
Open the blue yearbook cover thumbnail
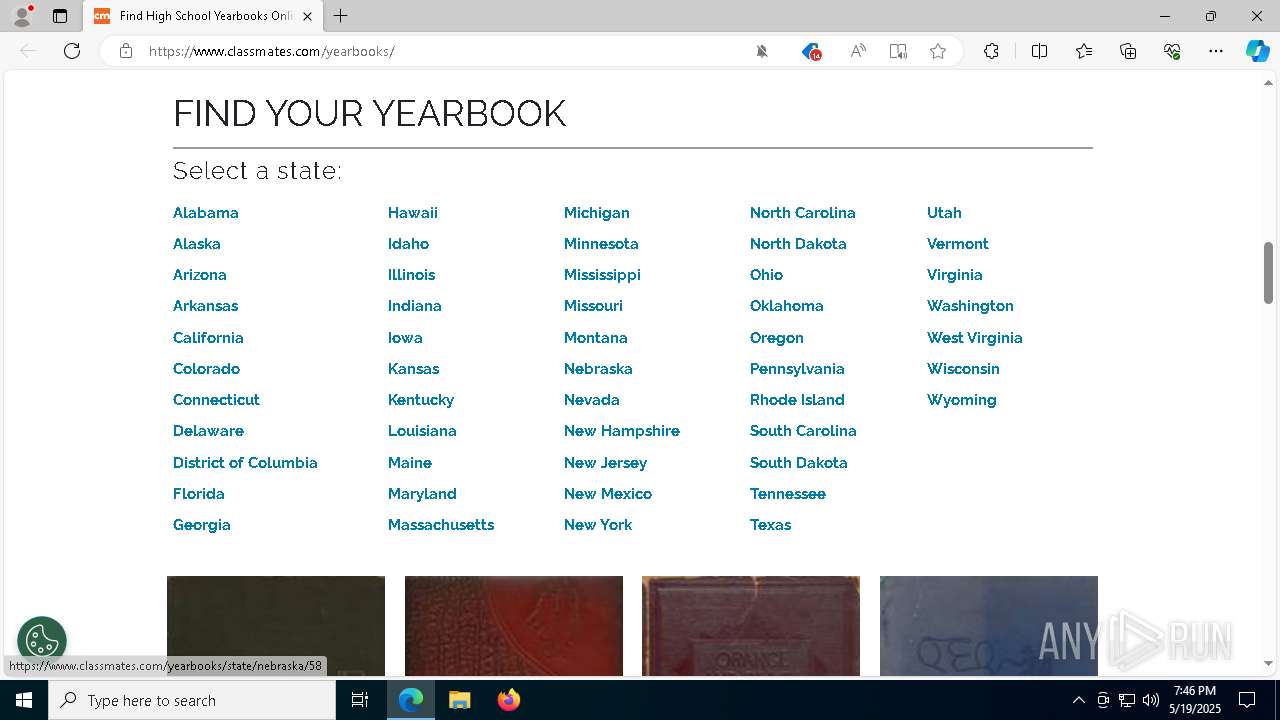[989, 626]
